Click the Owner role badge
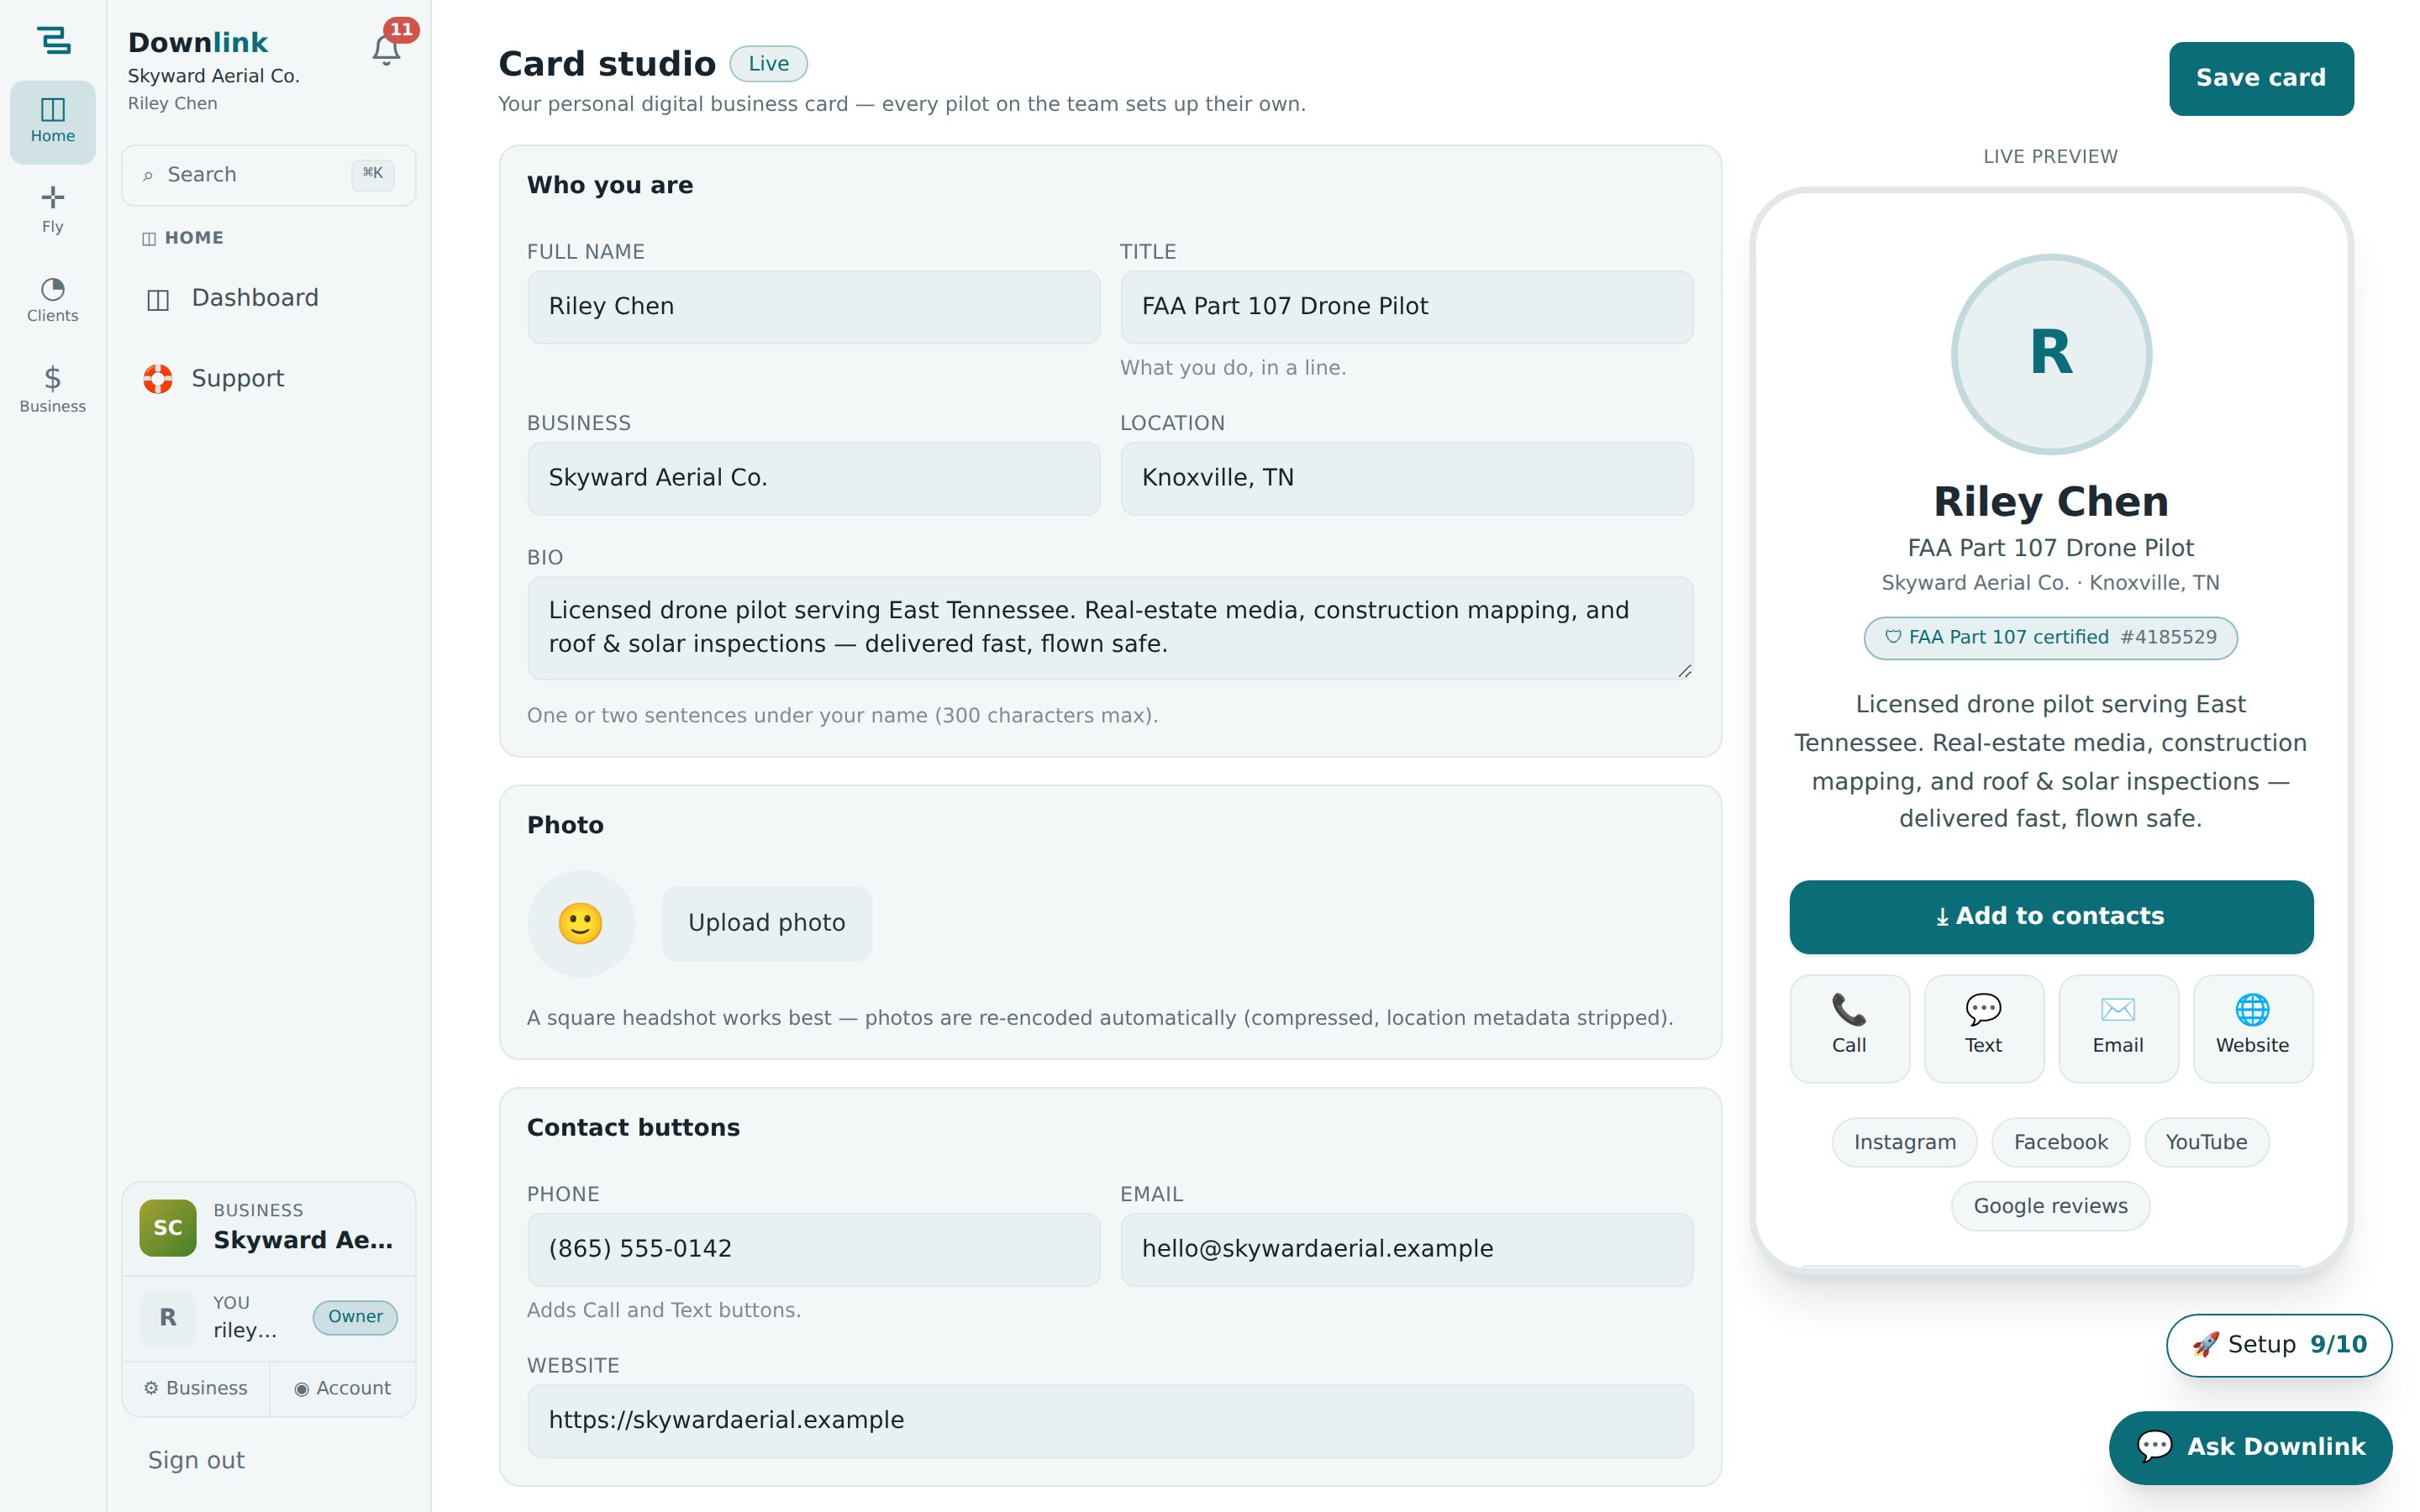Image resolution: width=2420 pixels, height=1512 pixels. point(355,1318)
